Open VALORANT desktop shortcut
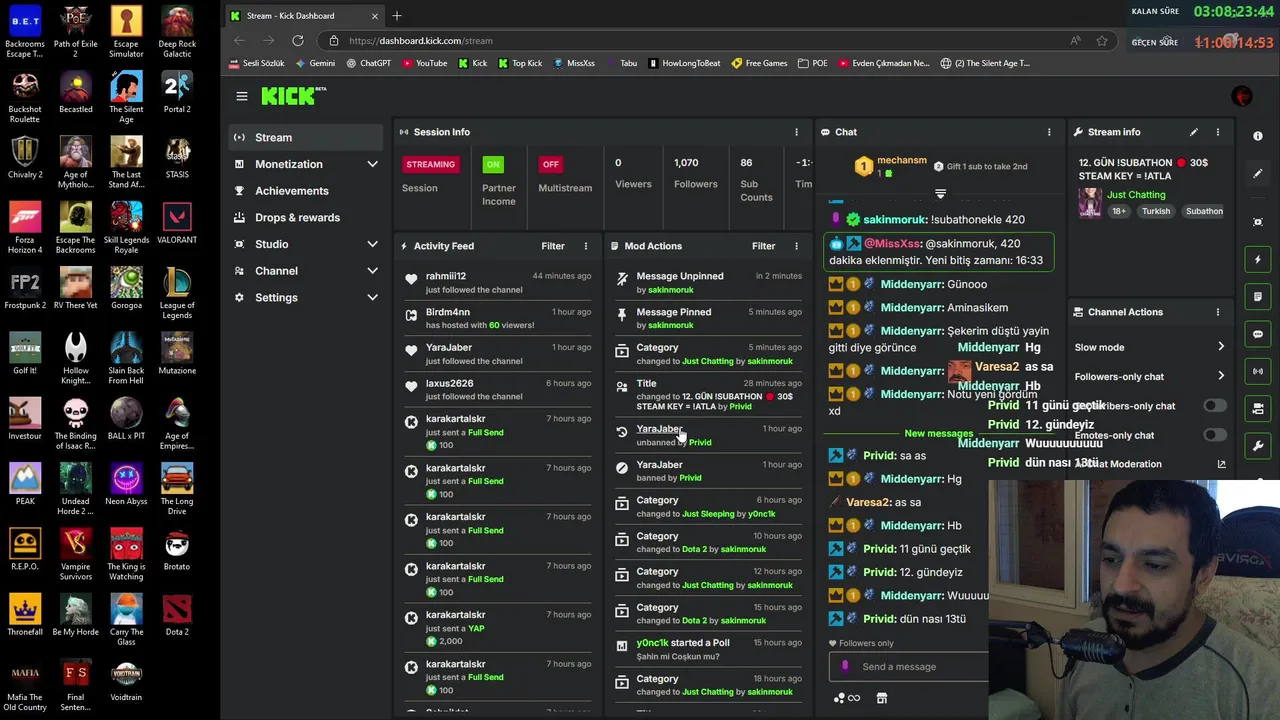 pyautogui.click(x=177, y=223)
